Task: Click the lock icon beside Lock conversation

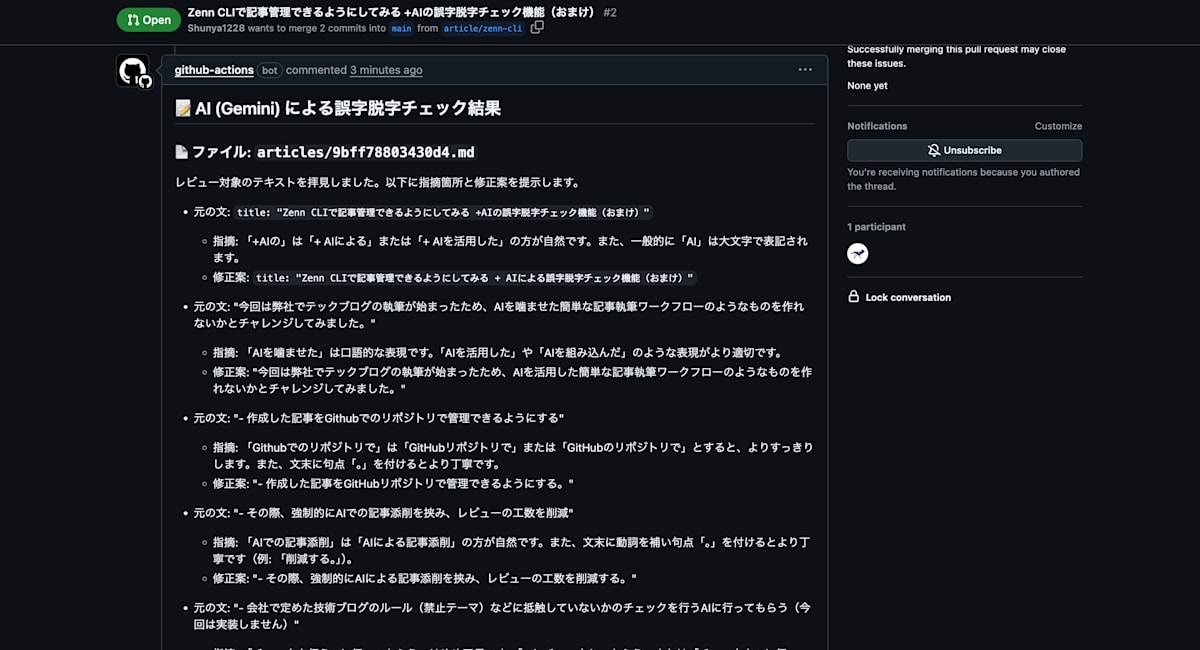Action: (854, 297)
